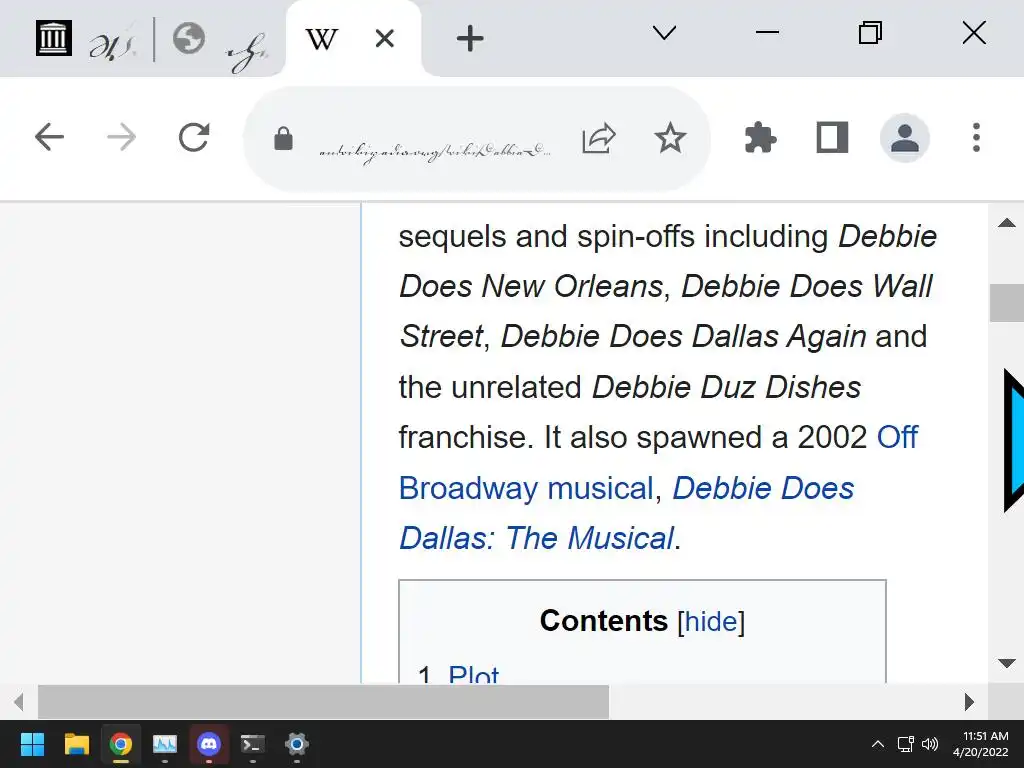
Task: Open the Extensions puzzle icon
Action: 760,138
